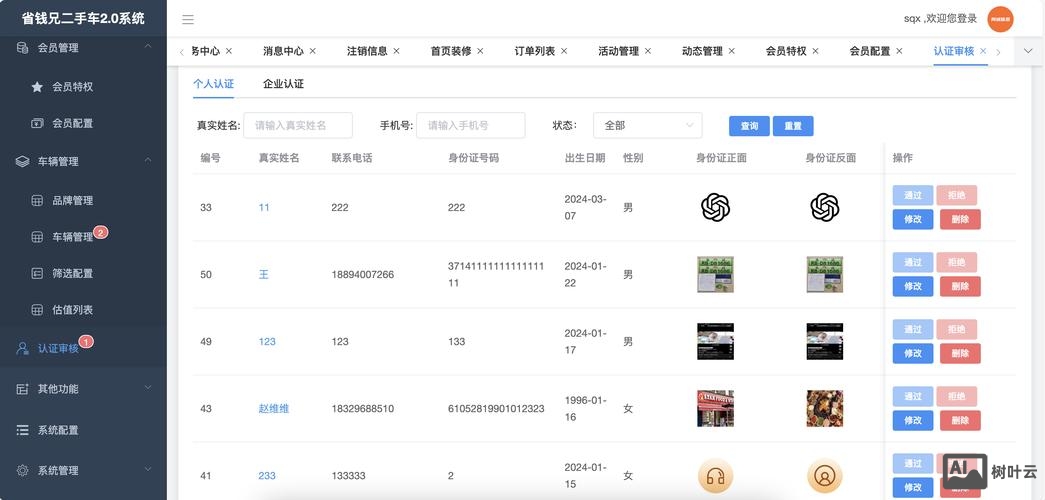Collapse the 车辆管理 sidebar group
Image resolution: width=1045 pixels, height=500 pixels.
pos(148,160)
